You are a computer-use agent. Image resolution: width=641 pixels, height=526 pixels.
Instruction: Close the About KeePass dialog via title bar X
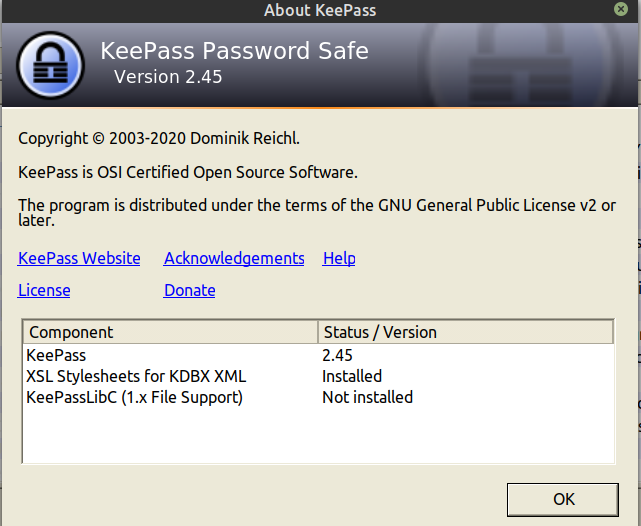tap(621, 9)
